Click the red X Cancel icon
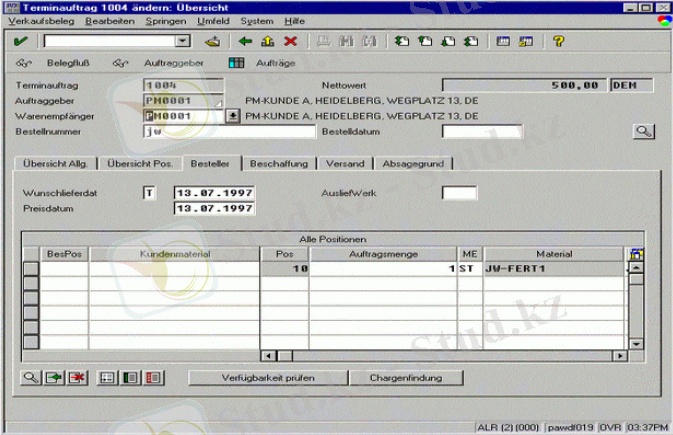 click(290, 41)
